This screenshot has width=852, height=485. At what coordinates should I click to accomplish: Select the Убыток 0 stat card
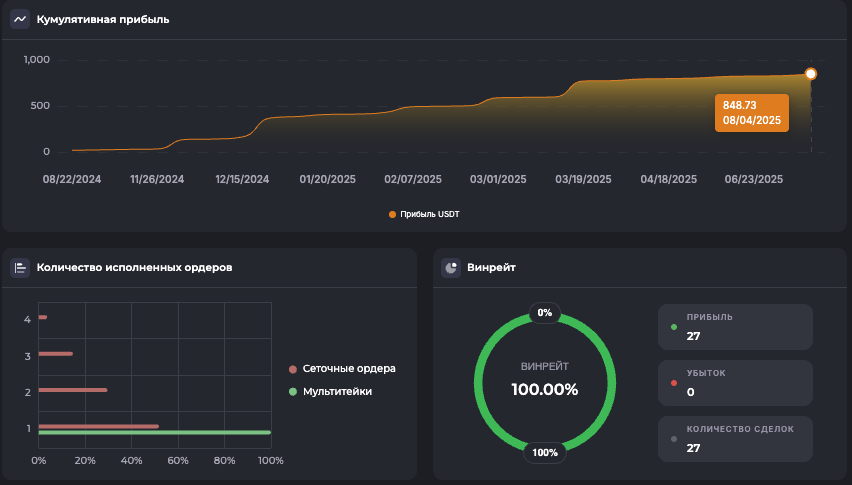735,383
